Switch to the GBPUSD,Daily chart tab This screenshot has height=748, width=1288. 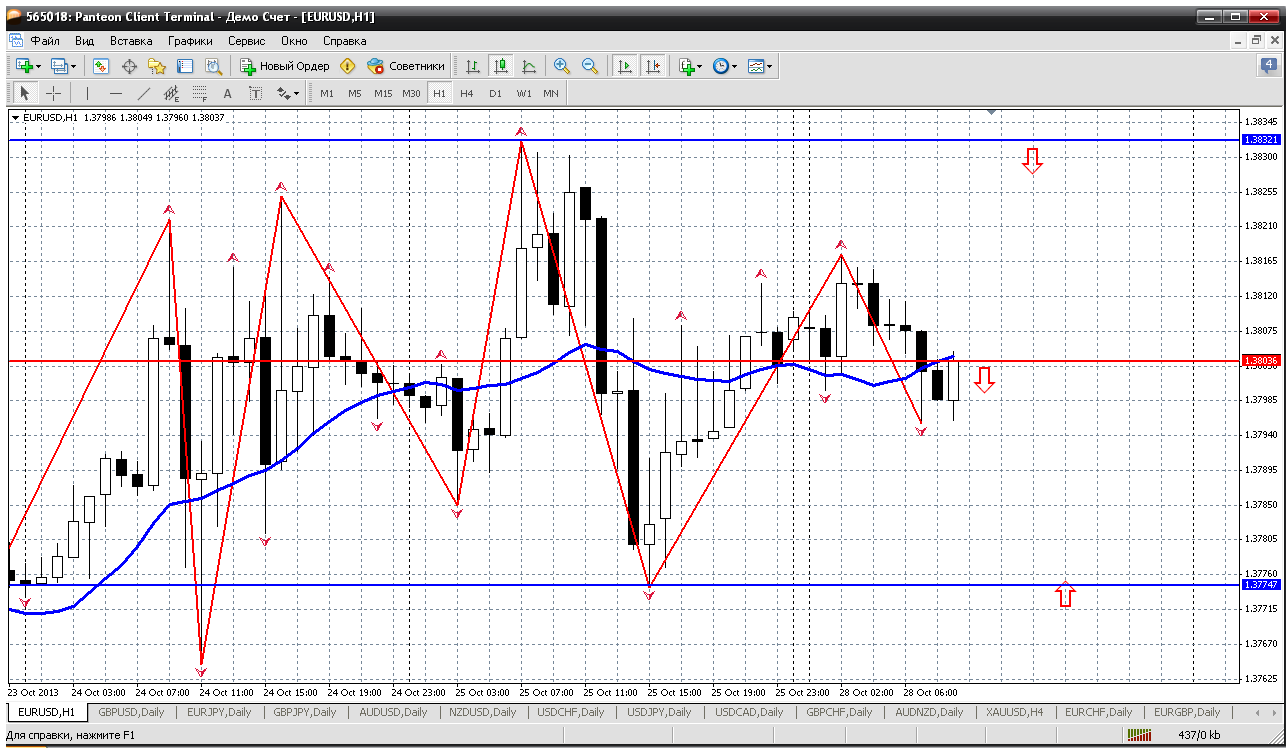point(129,712)
